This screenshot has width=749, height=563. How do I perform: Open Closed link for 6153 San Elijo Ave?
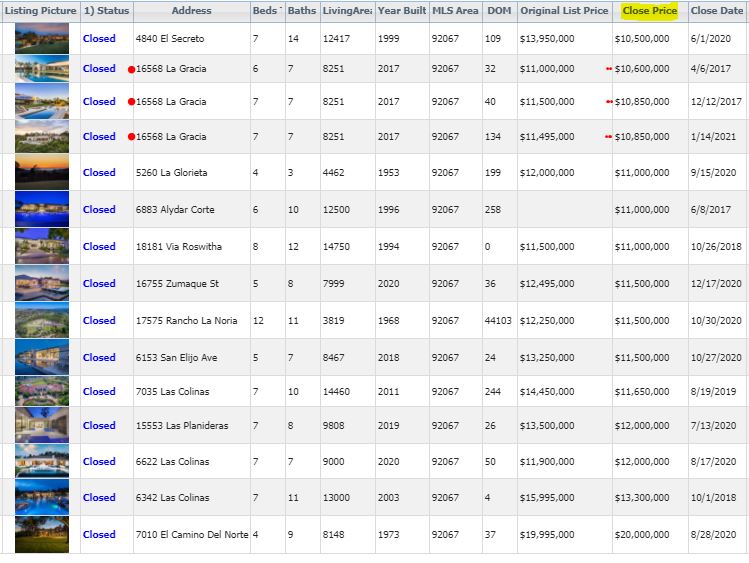99,358
